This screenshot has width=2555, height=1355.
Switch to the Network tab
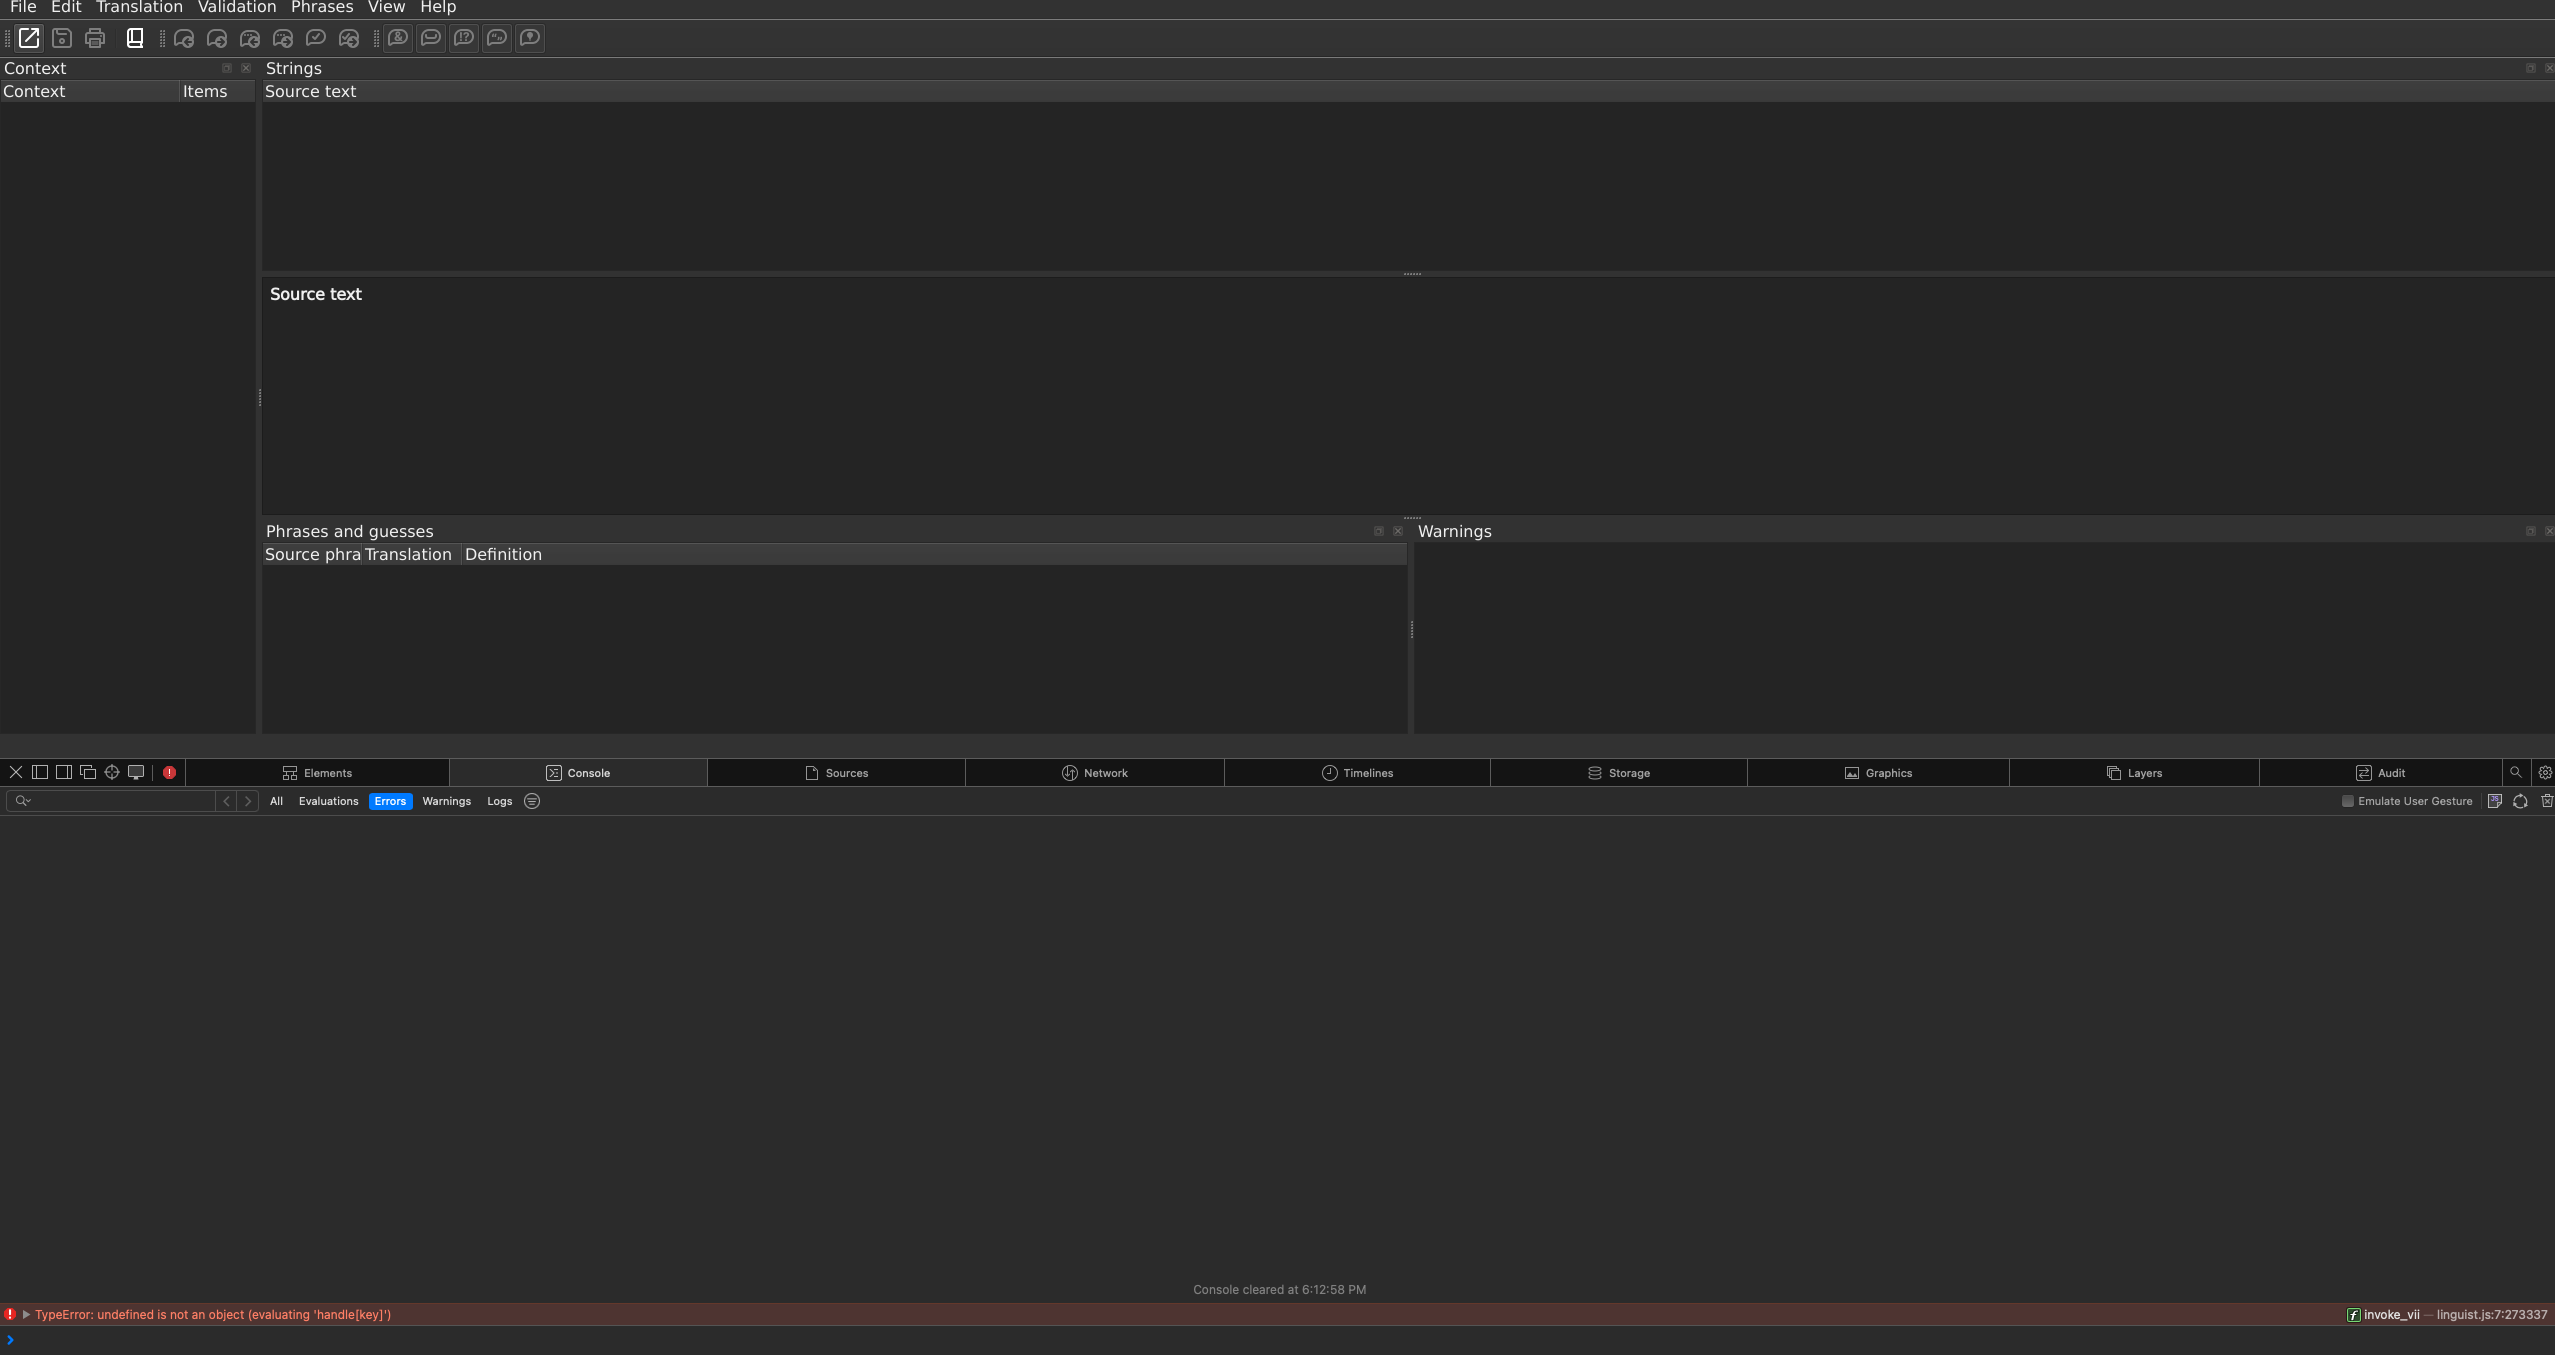(x=1094, y=773)
